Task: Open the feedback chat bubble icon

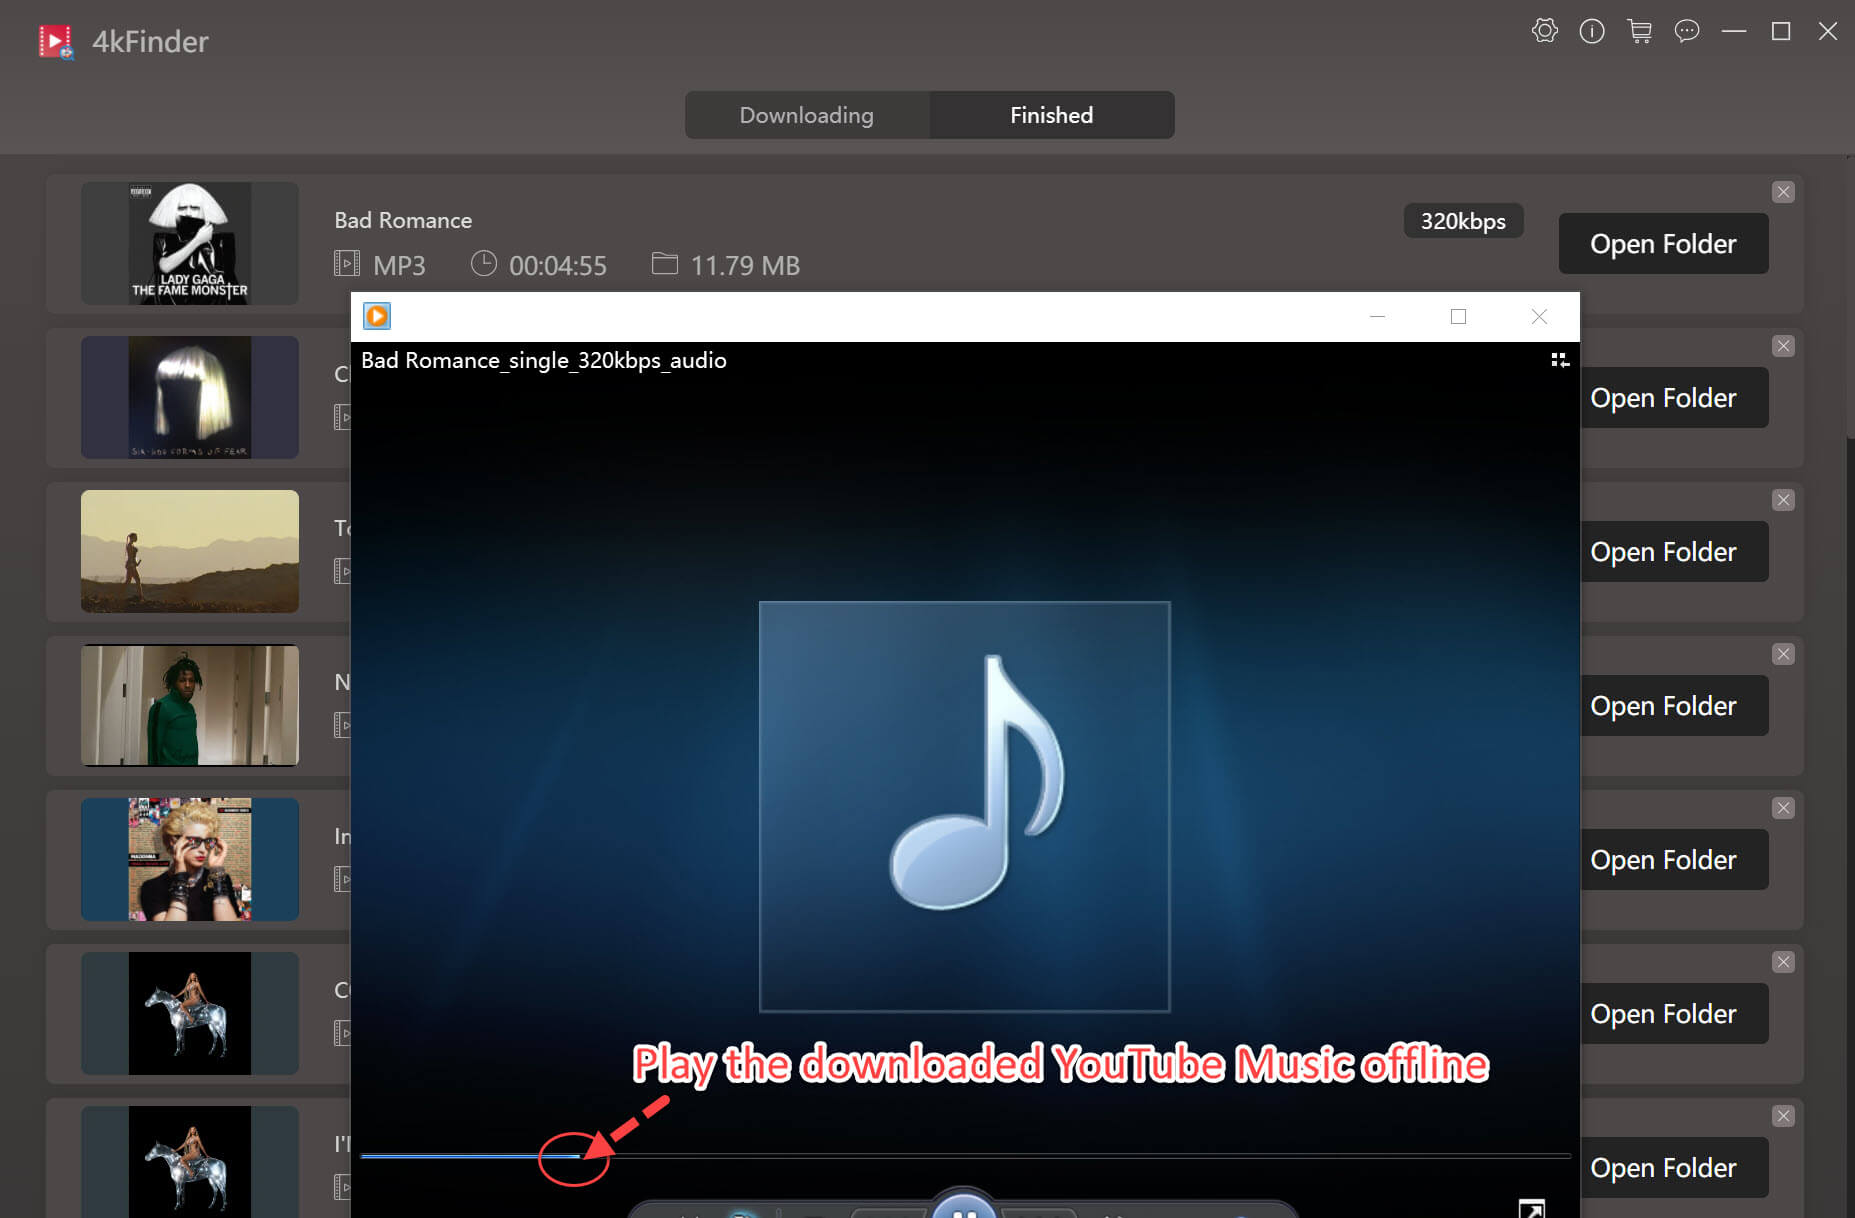Action: 1688,31
